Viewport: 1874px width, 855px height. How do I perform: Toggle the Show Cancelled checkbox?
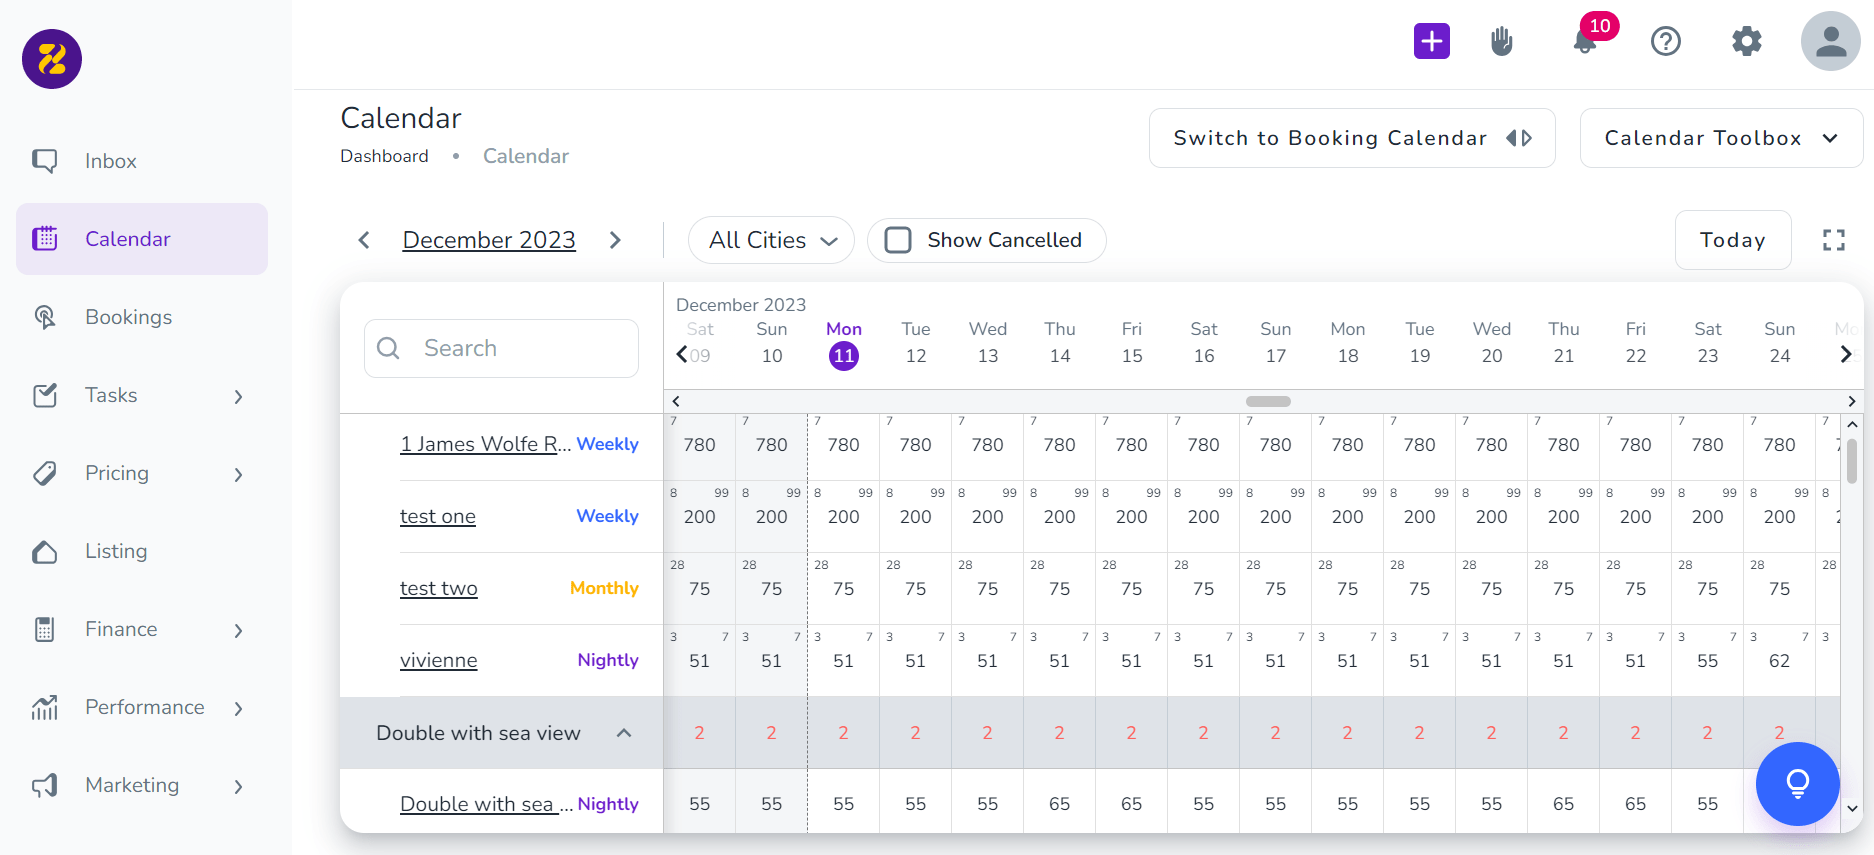pos(898,240)
